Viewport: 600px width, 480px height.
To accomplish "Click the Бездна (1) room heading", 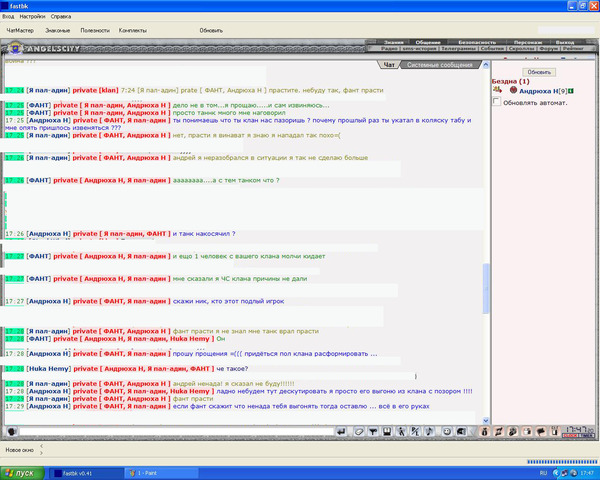I will click(510, 81).
